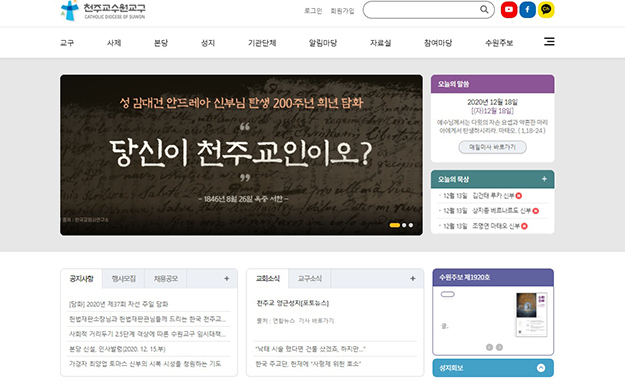
Task: Expand 오늘의 묵상 with plus icon
Action: click(544, 179)
